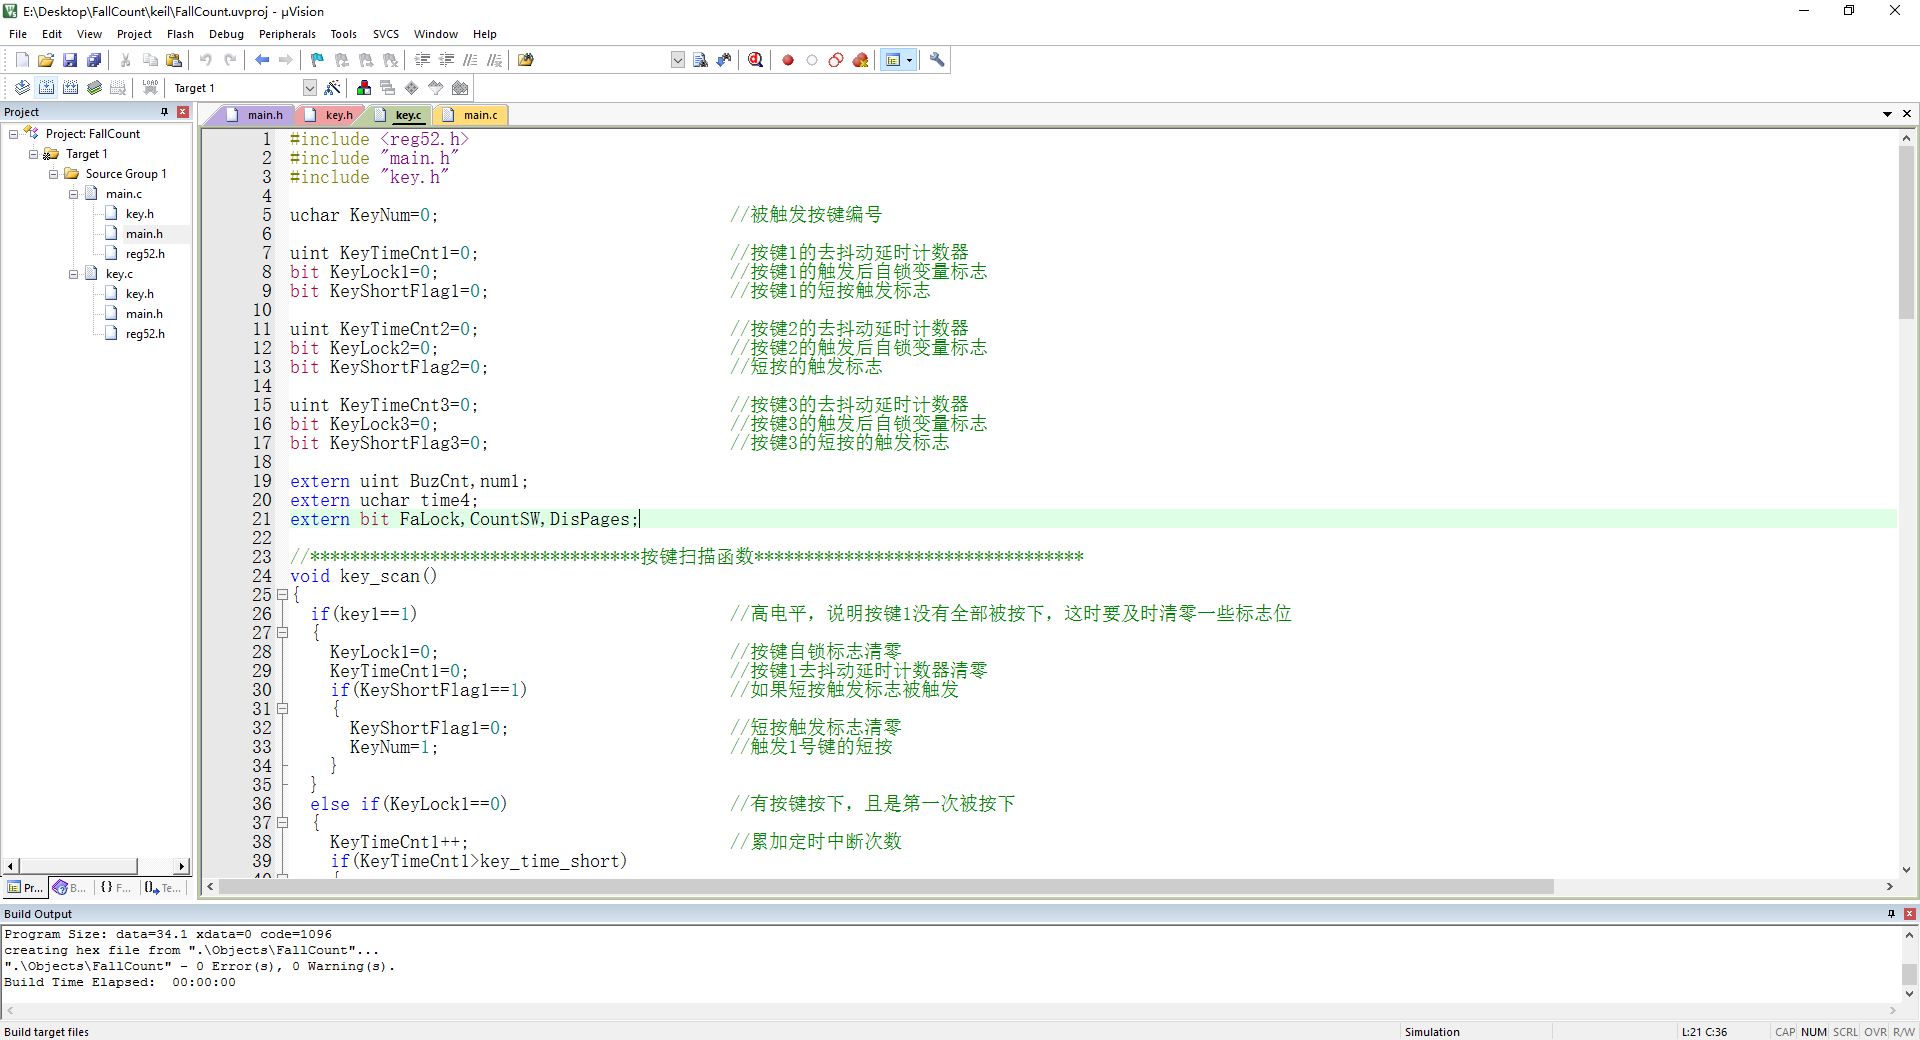1920x1040 pixels.
Task: Click the Save All toolbar icon
Action: (94, 60)
